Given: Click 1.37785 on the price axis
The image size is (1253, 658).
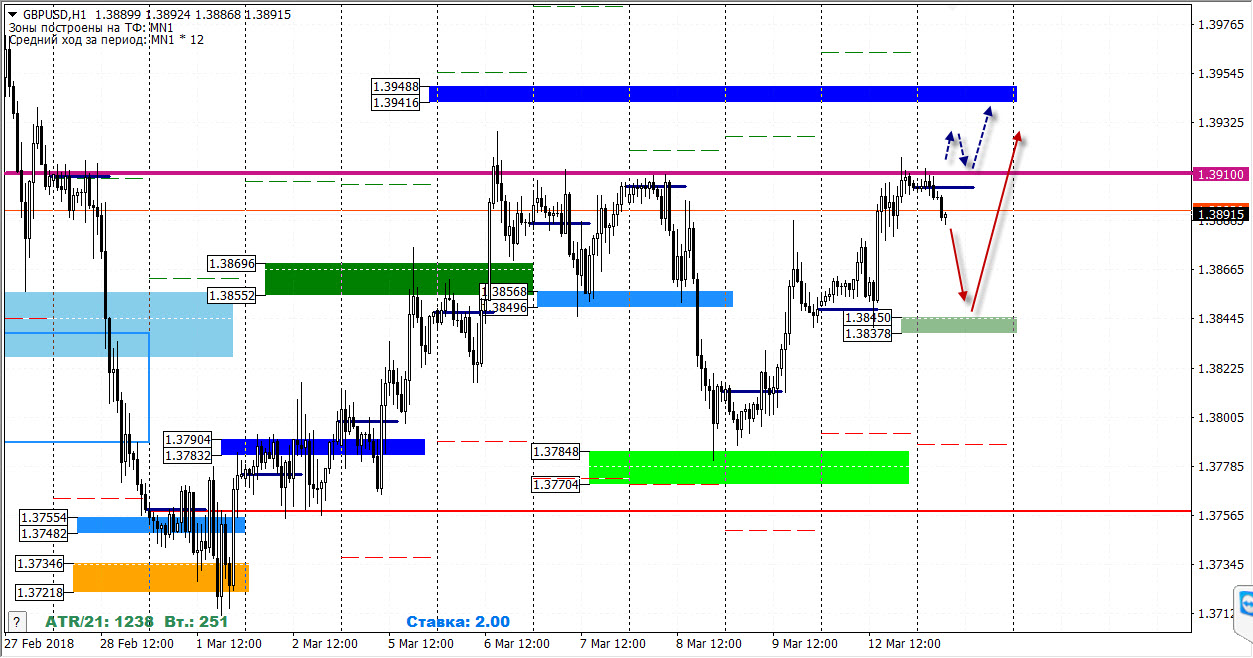Looking at the screenshot, I should [1222, 467].
